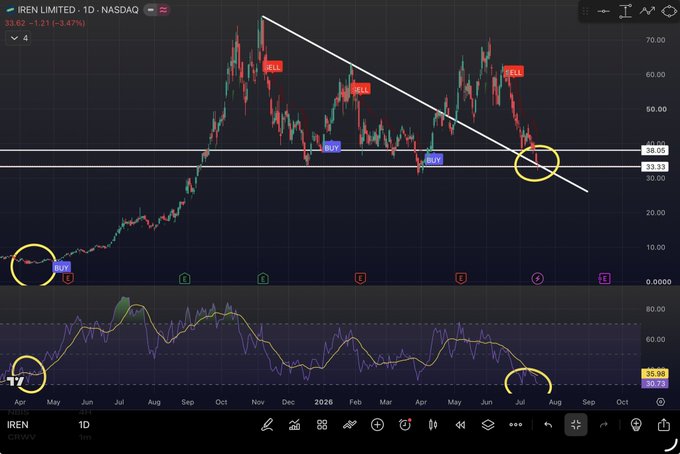Click the 70.00 price axis label

tap(655, 40)
